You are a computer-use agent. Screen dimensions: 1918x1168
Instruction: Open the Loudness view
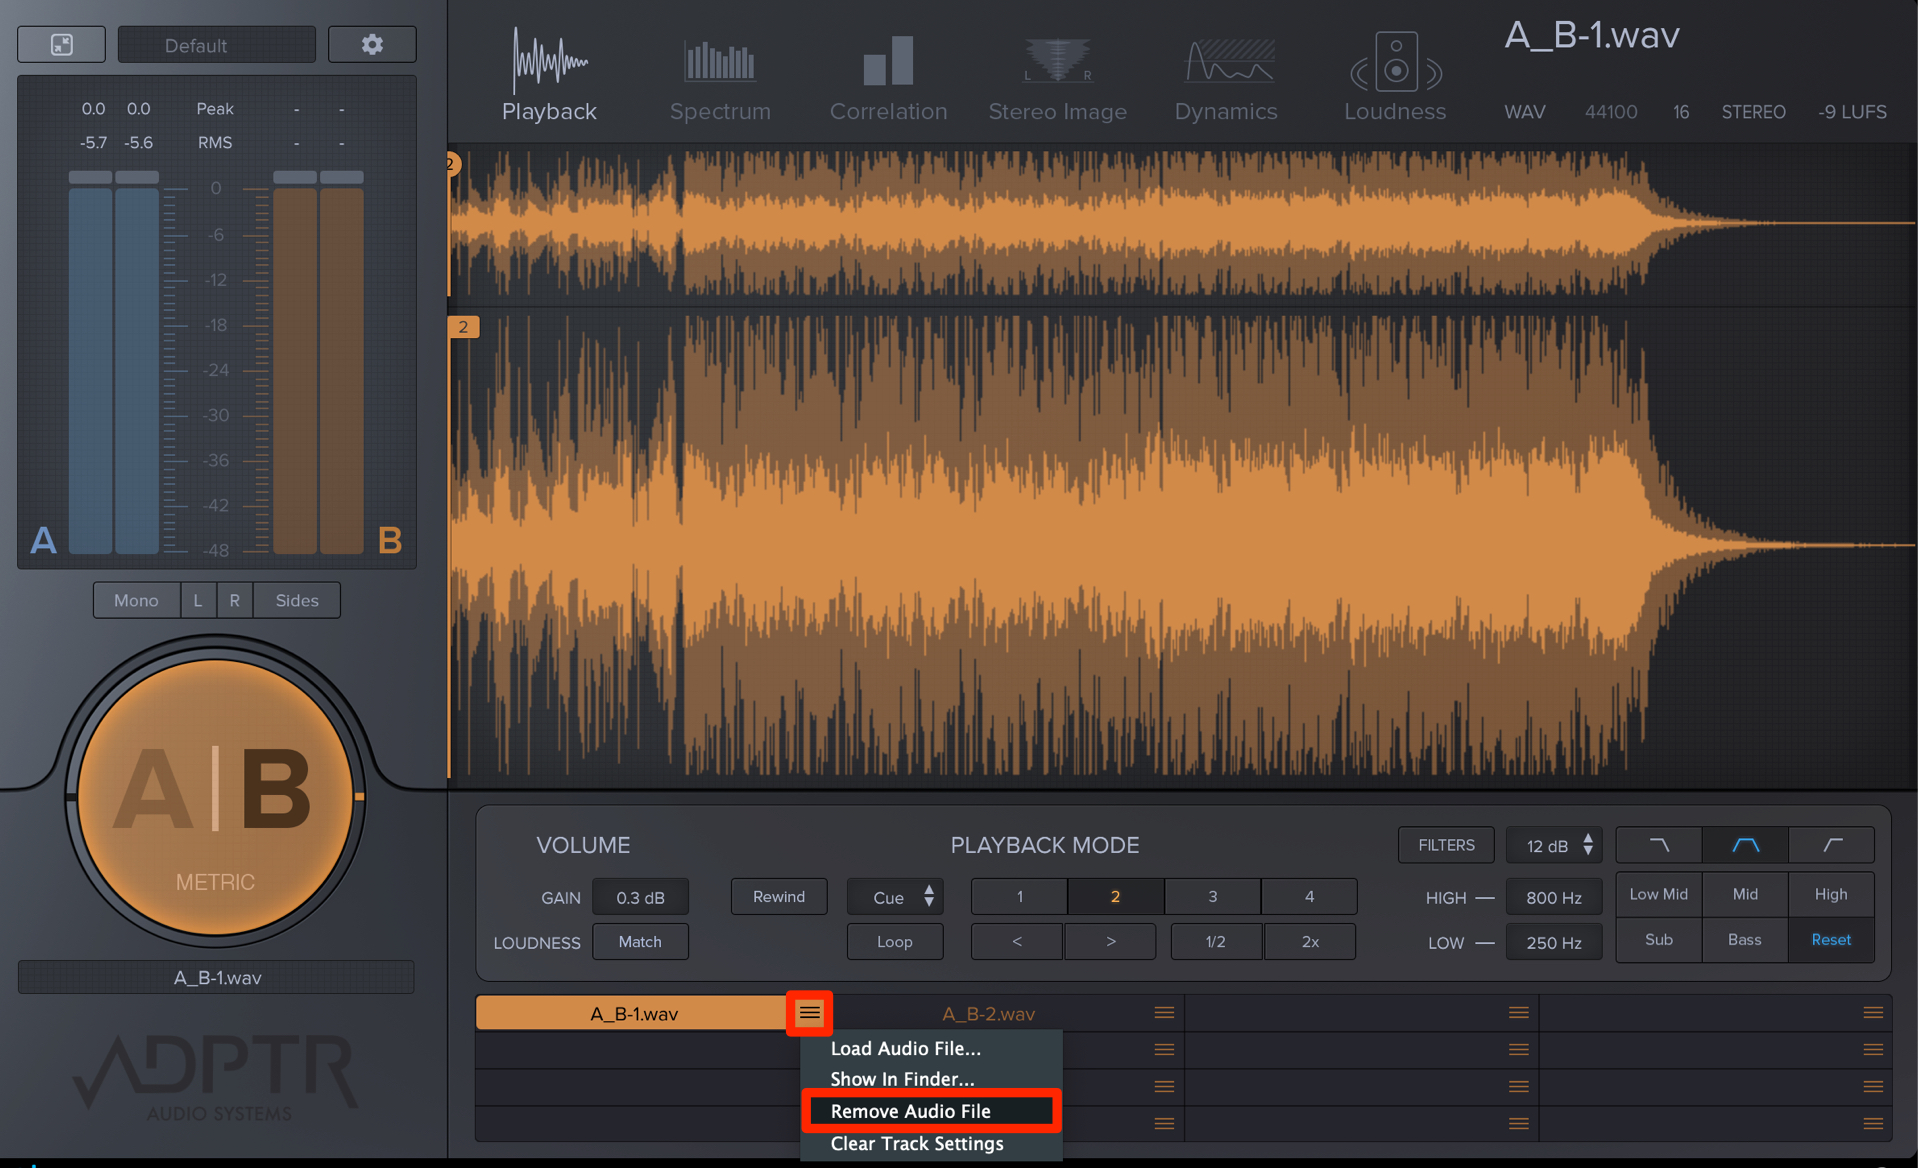coord(1395,75)
